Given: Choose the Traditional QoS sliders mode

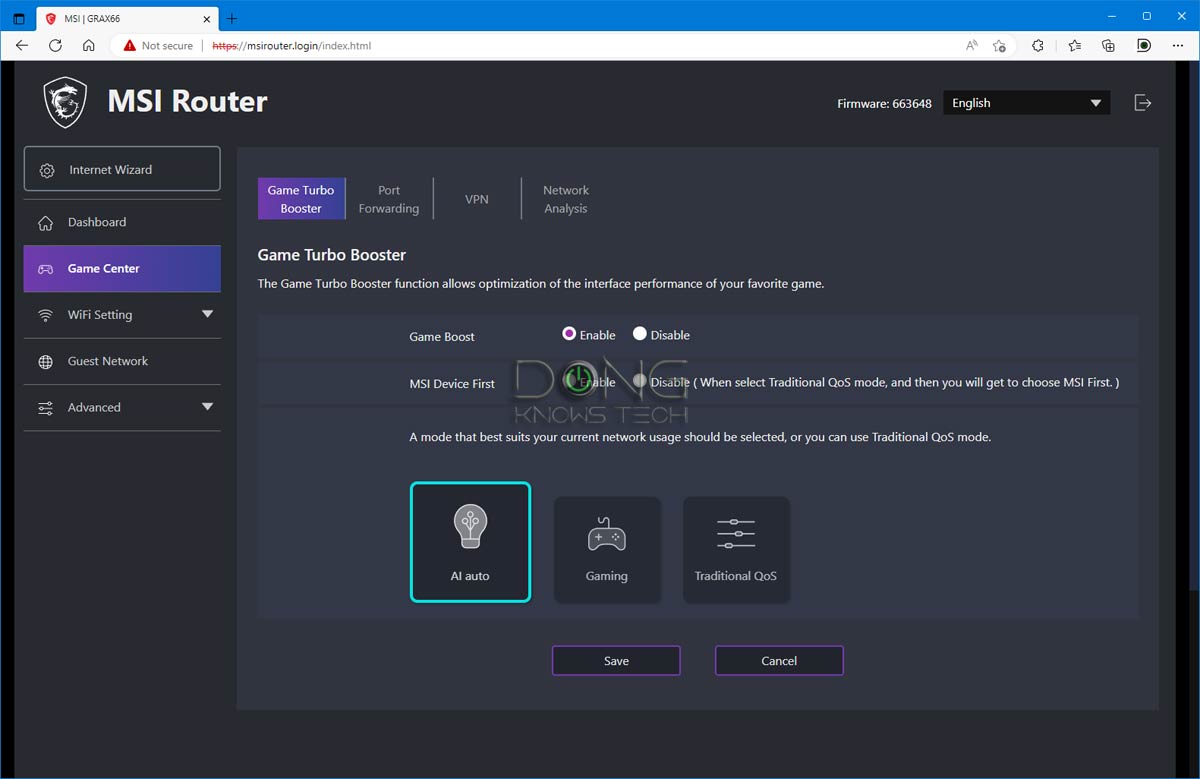Looking at the screenshot, I should [x=736, y=550].
